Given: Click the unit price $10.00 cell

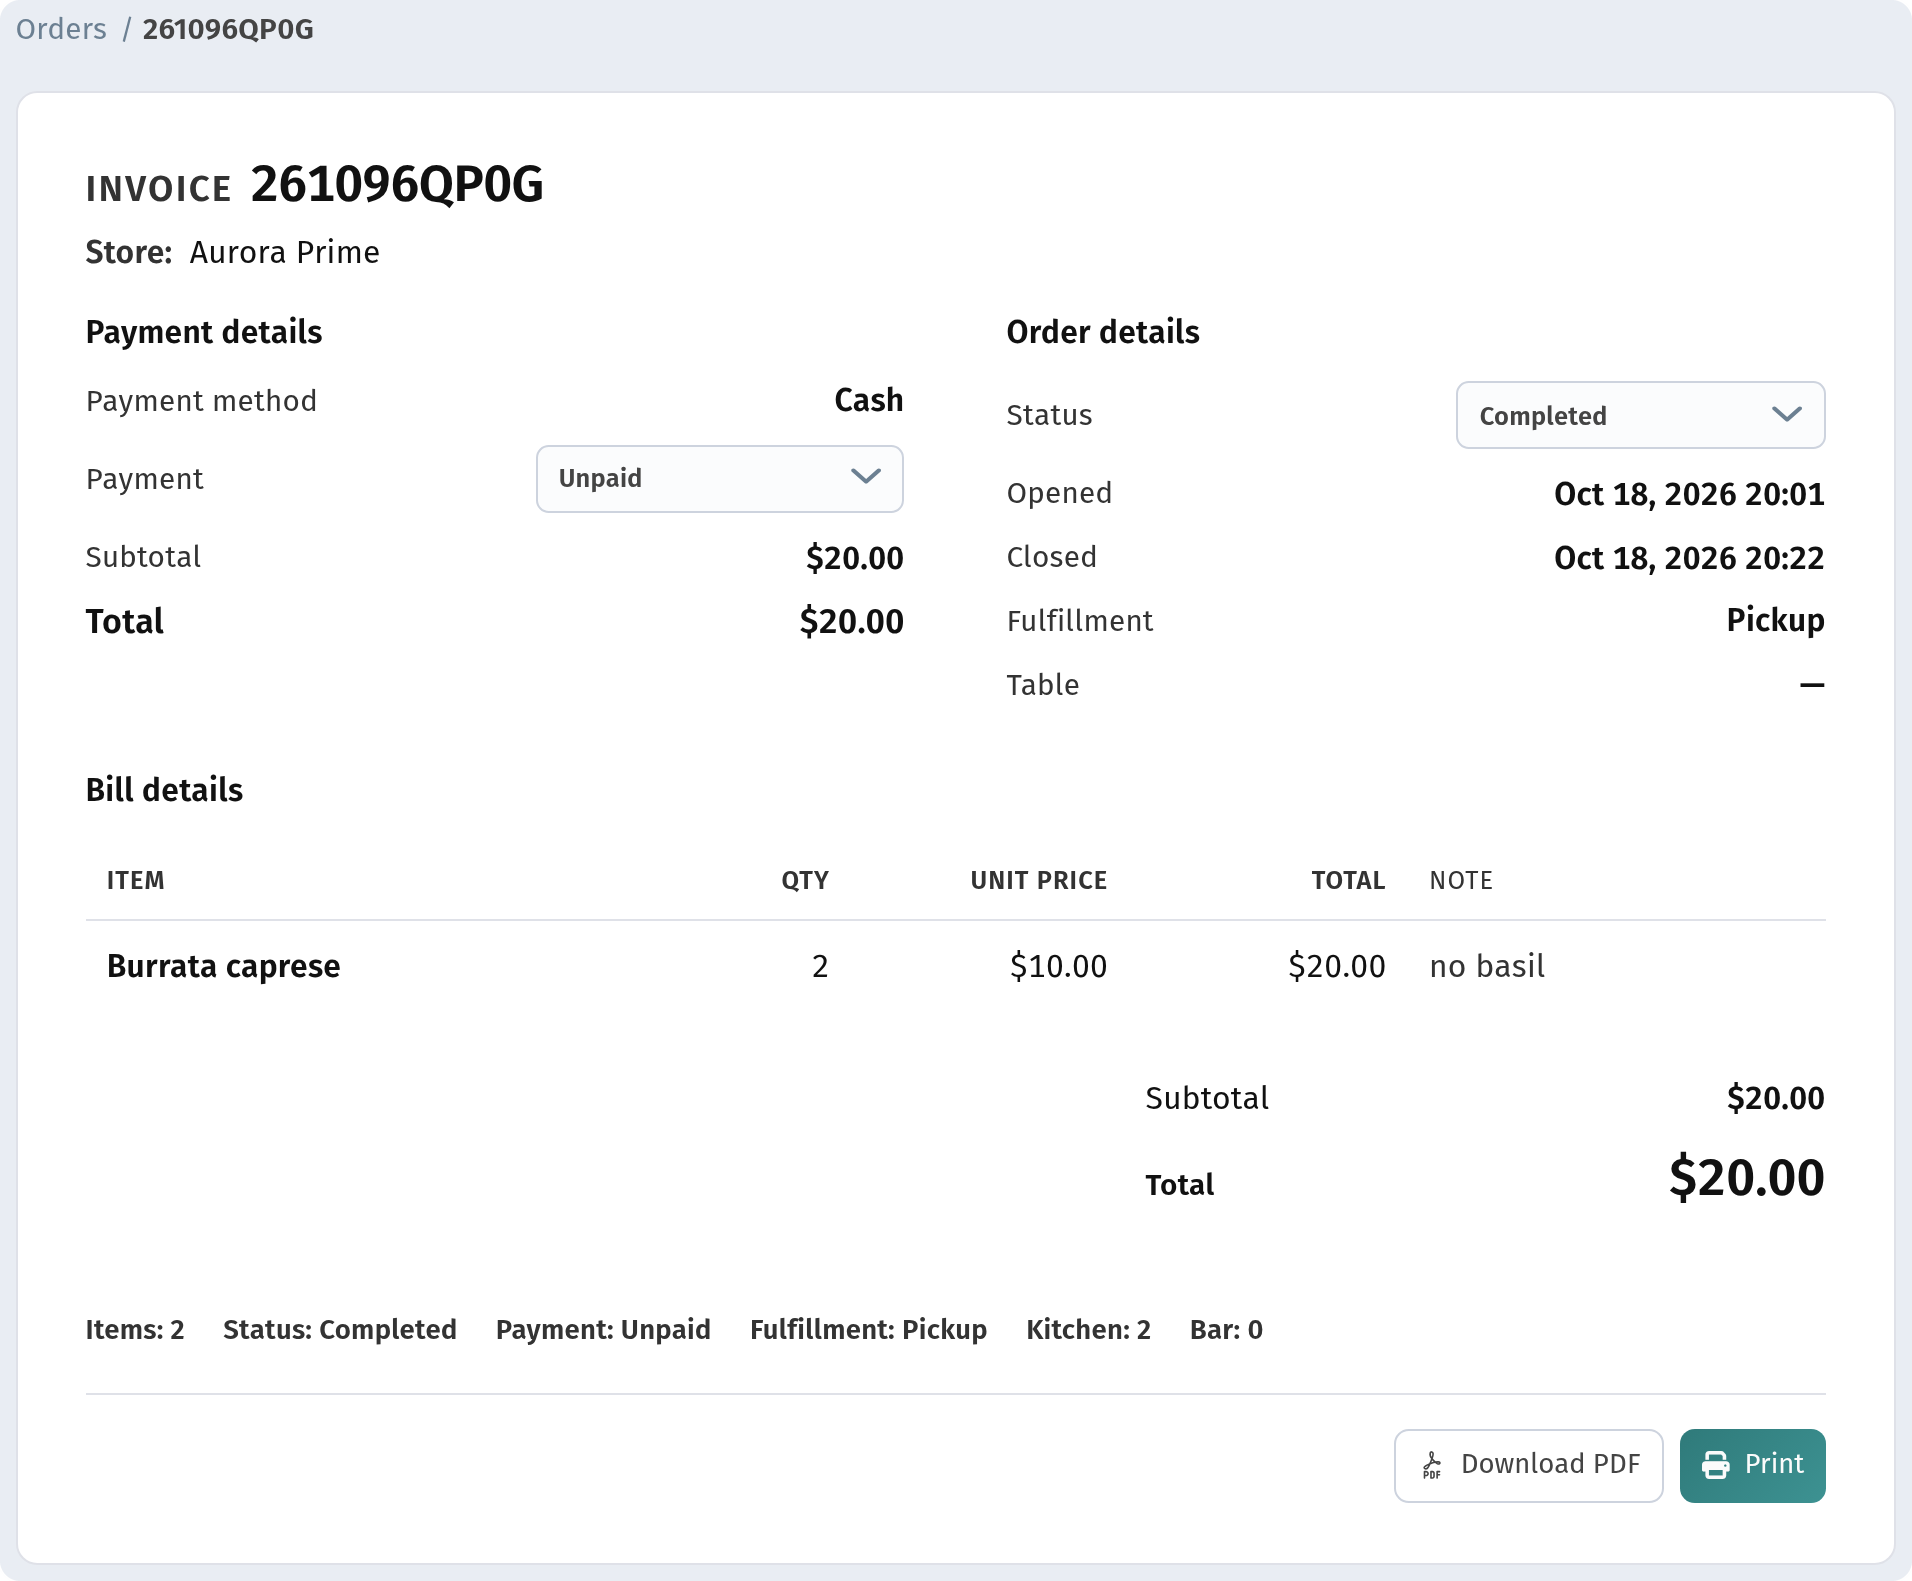Looking at the screenshot, I should (1058, 966).
